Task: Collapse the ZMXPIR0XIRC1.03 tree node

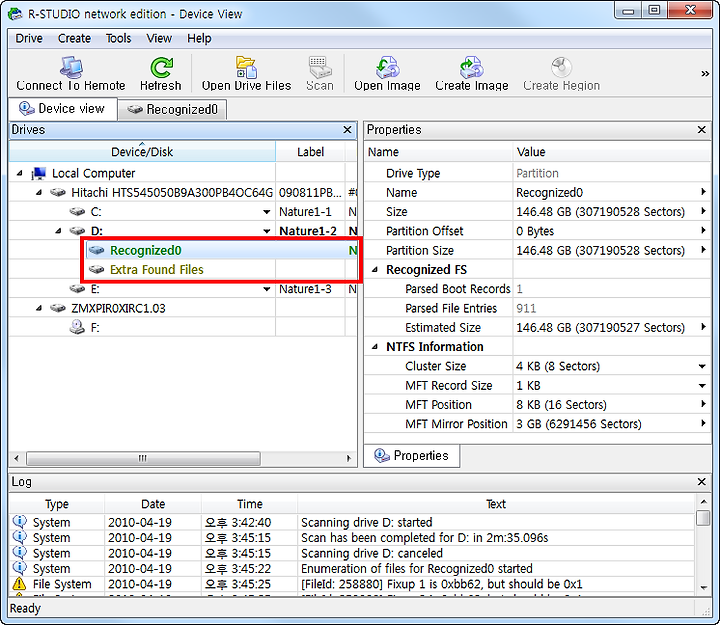Action: [x=39, y=308]
